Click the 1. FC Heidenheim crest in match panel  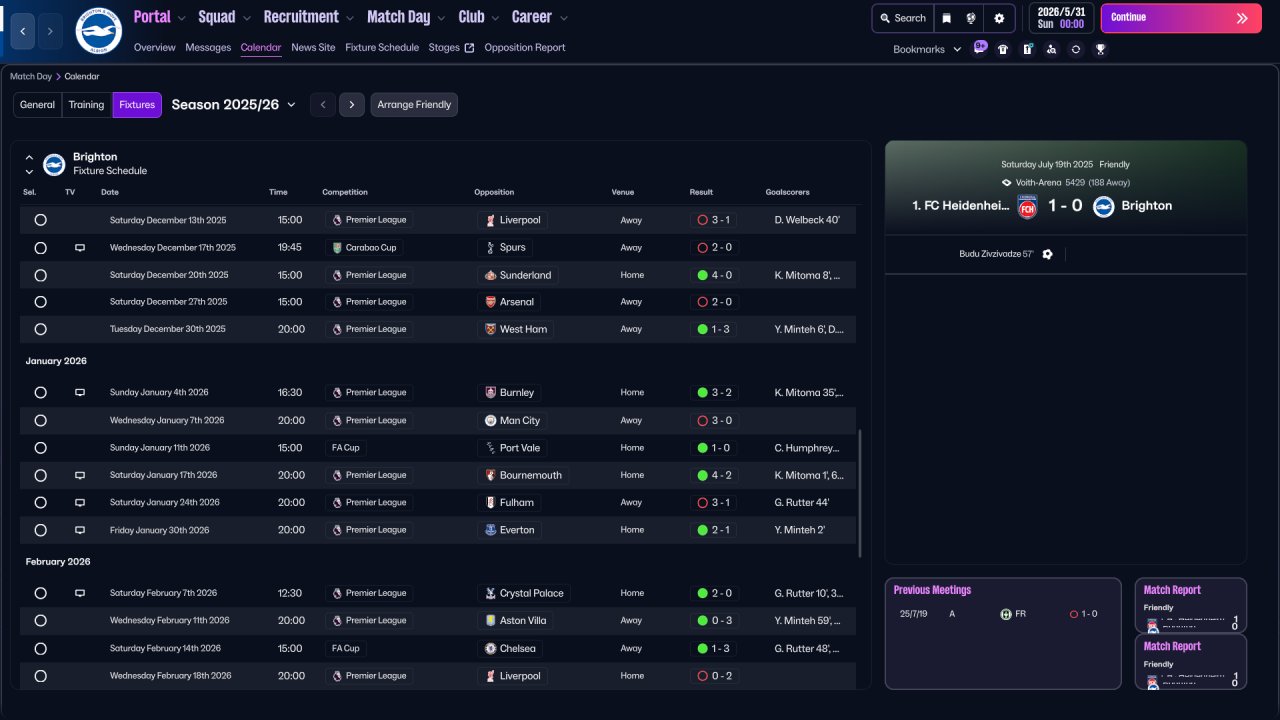(x=1027, y=206)
